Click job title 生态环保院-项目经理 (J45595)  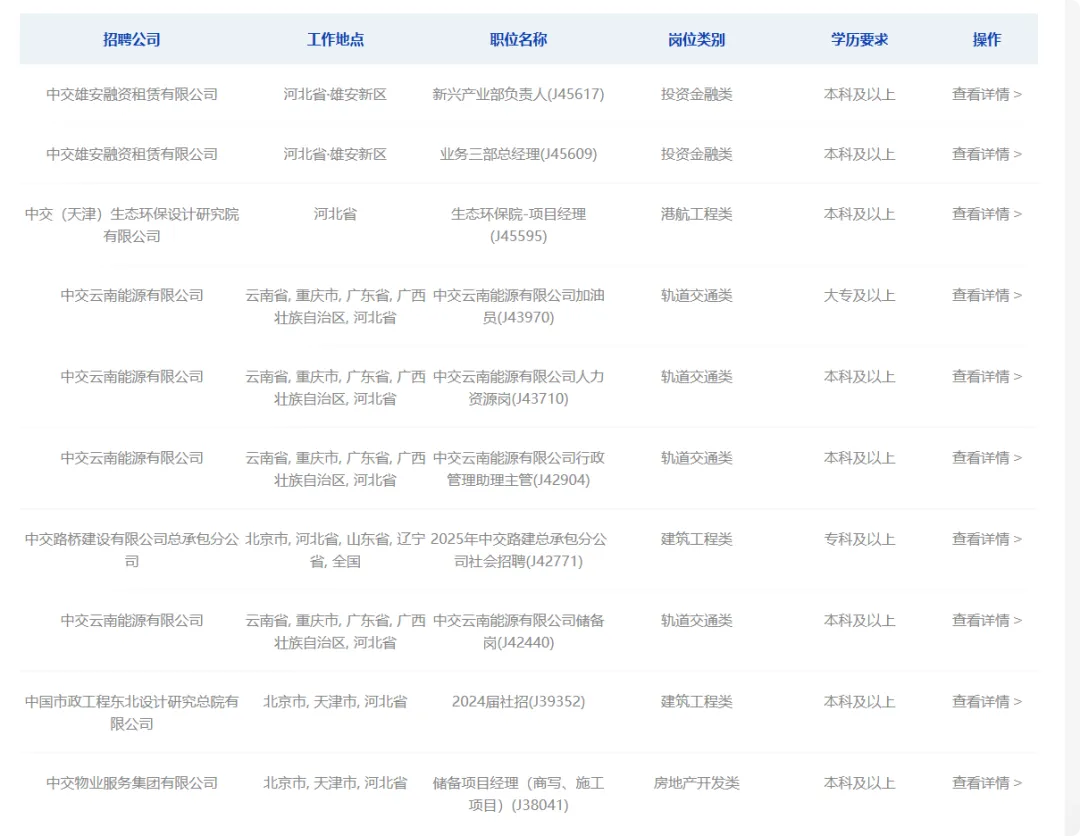(519, 225)
